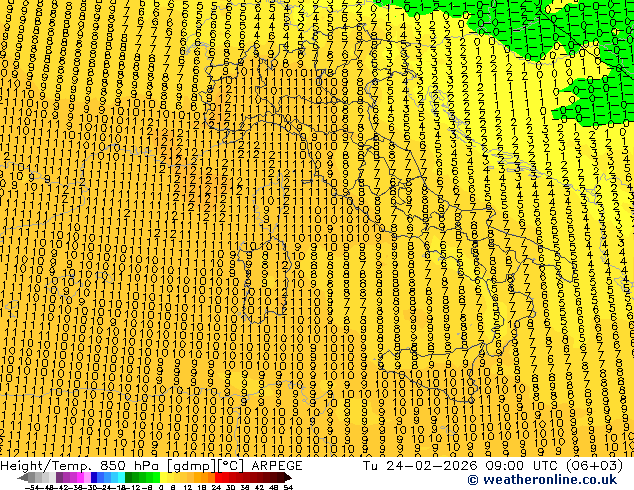This screenshot has width=634, height=490.
Task: Click the yellow swatch in the temperature legend
Action: 163,477
